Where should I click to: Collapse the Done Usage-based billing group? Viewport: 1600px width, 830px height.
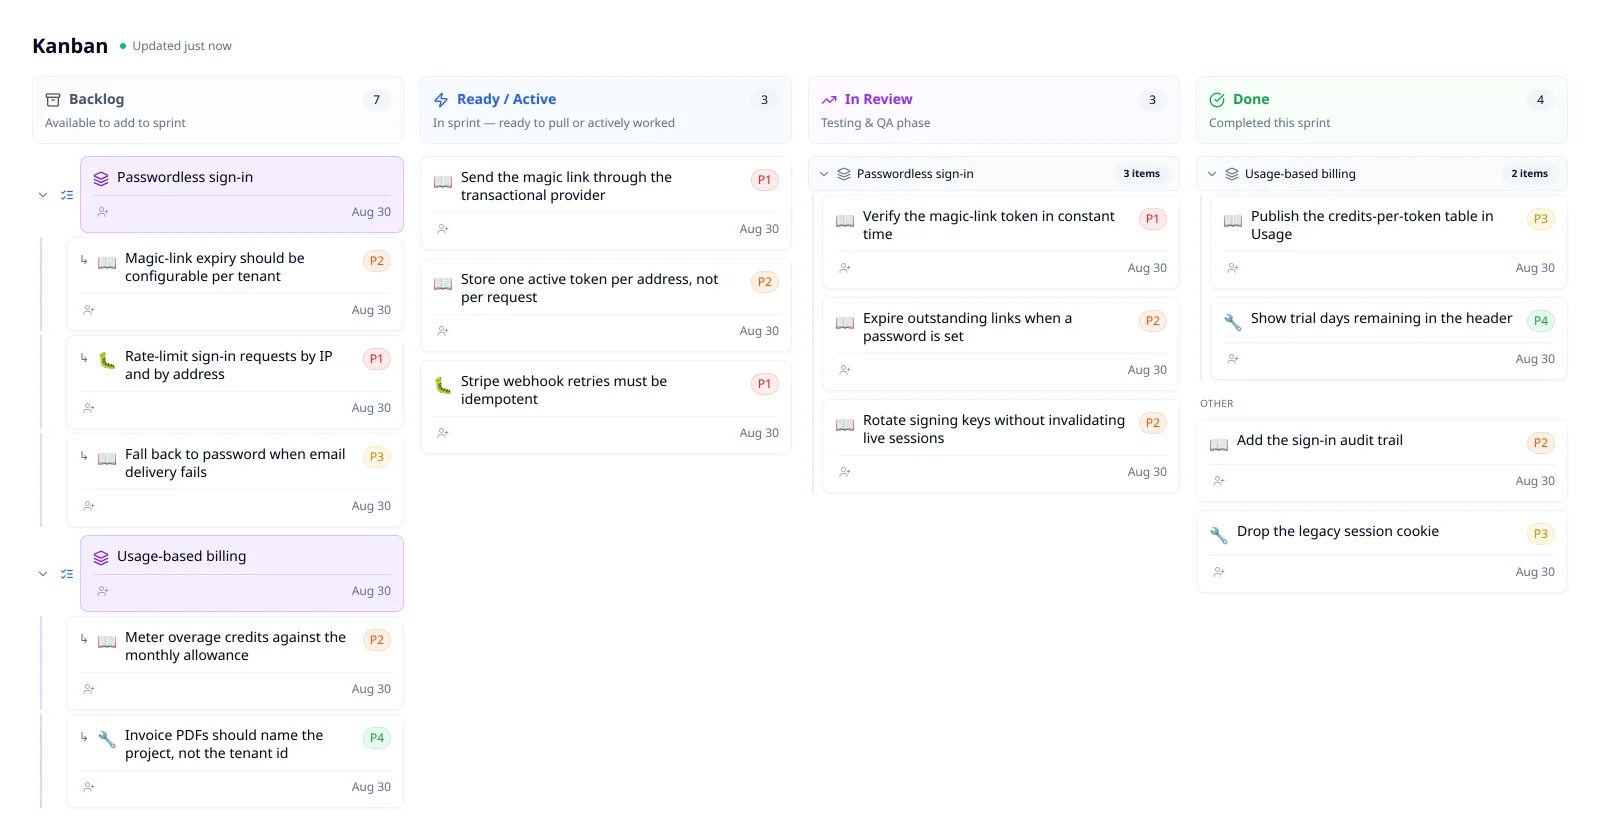pos(1212,174)
